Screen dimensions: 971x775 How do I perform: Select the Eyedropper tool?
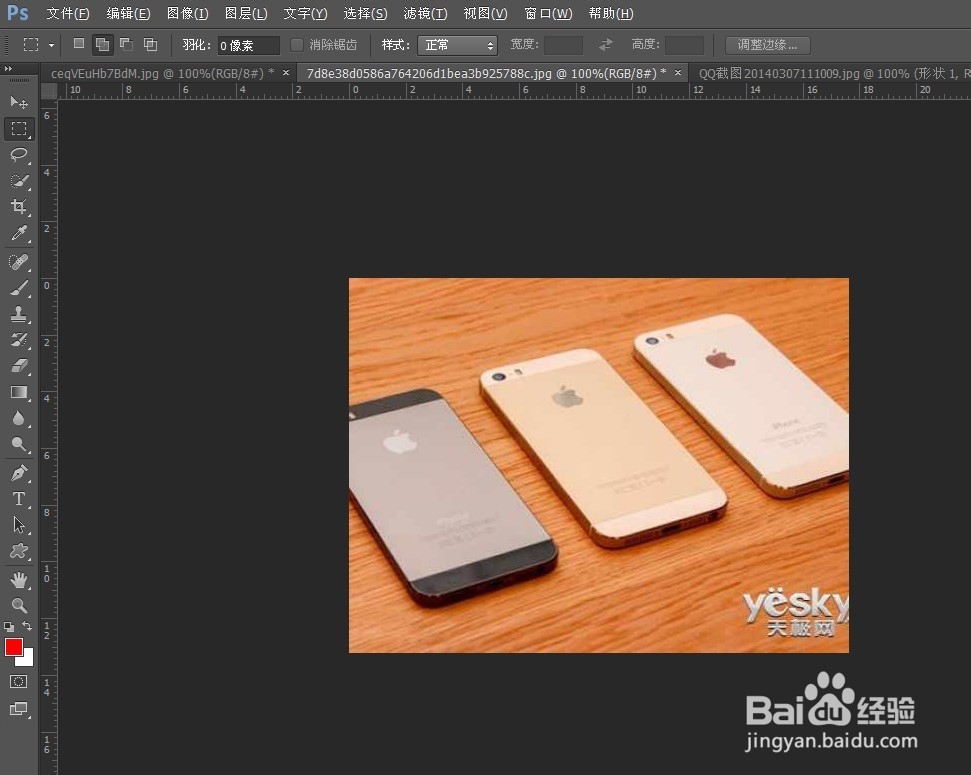[19, 233]
